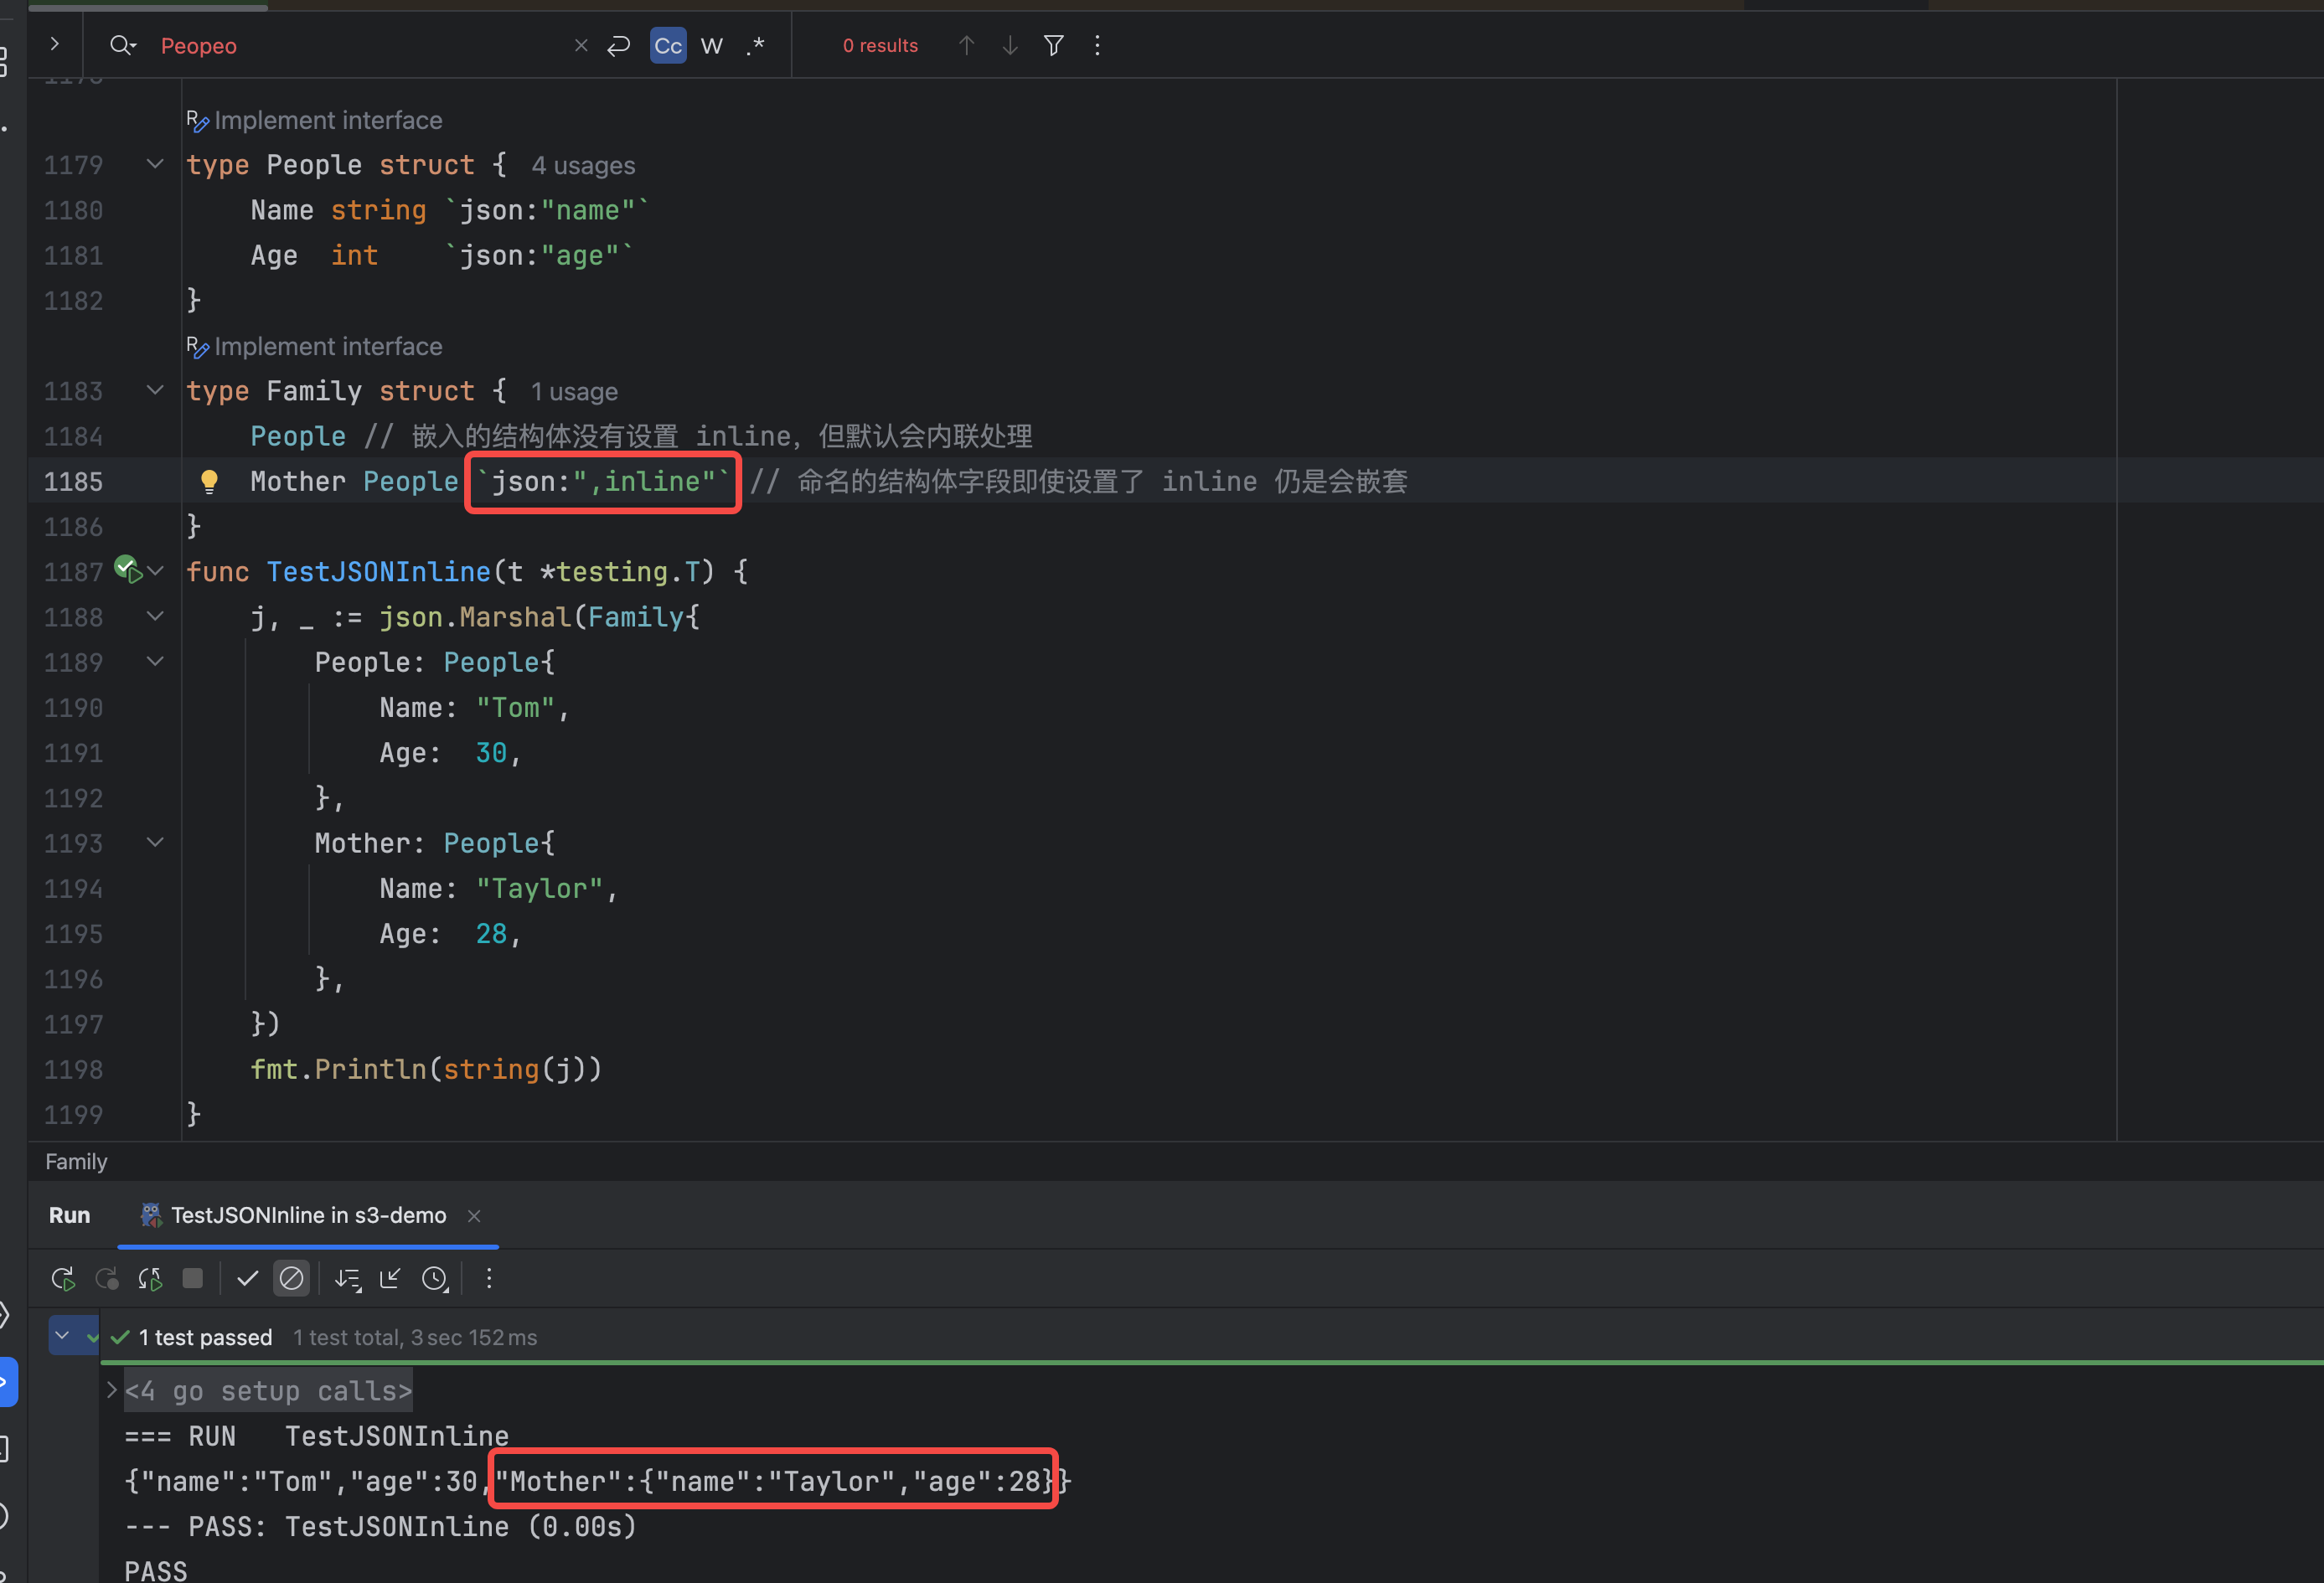Image resolution: width=2324 pixels, height=1583 pixels.
Task: Open search filter funnel options
Action: tap(1054, 45)
